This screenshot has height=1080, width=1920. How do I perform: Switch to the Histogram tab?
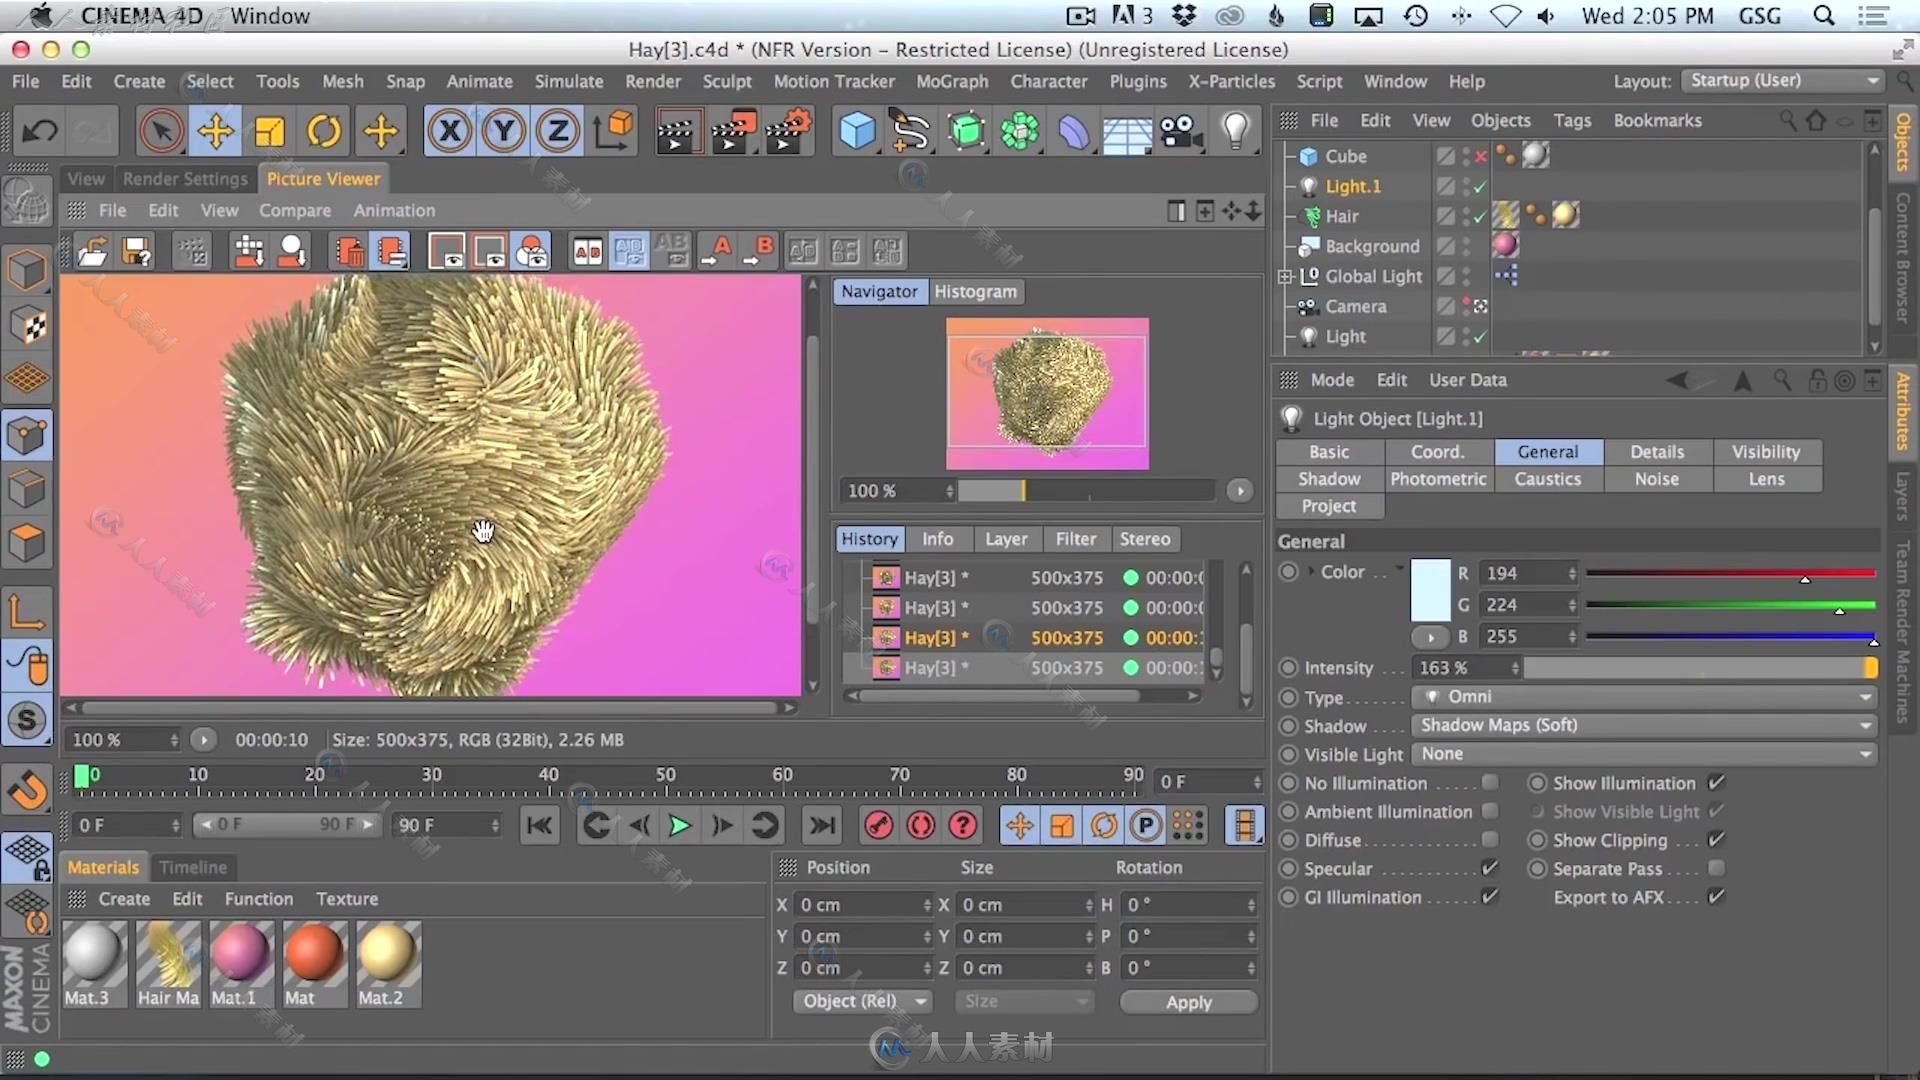[x=975, y=292]
